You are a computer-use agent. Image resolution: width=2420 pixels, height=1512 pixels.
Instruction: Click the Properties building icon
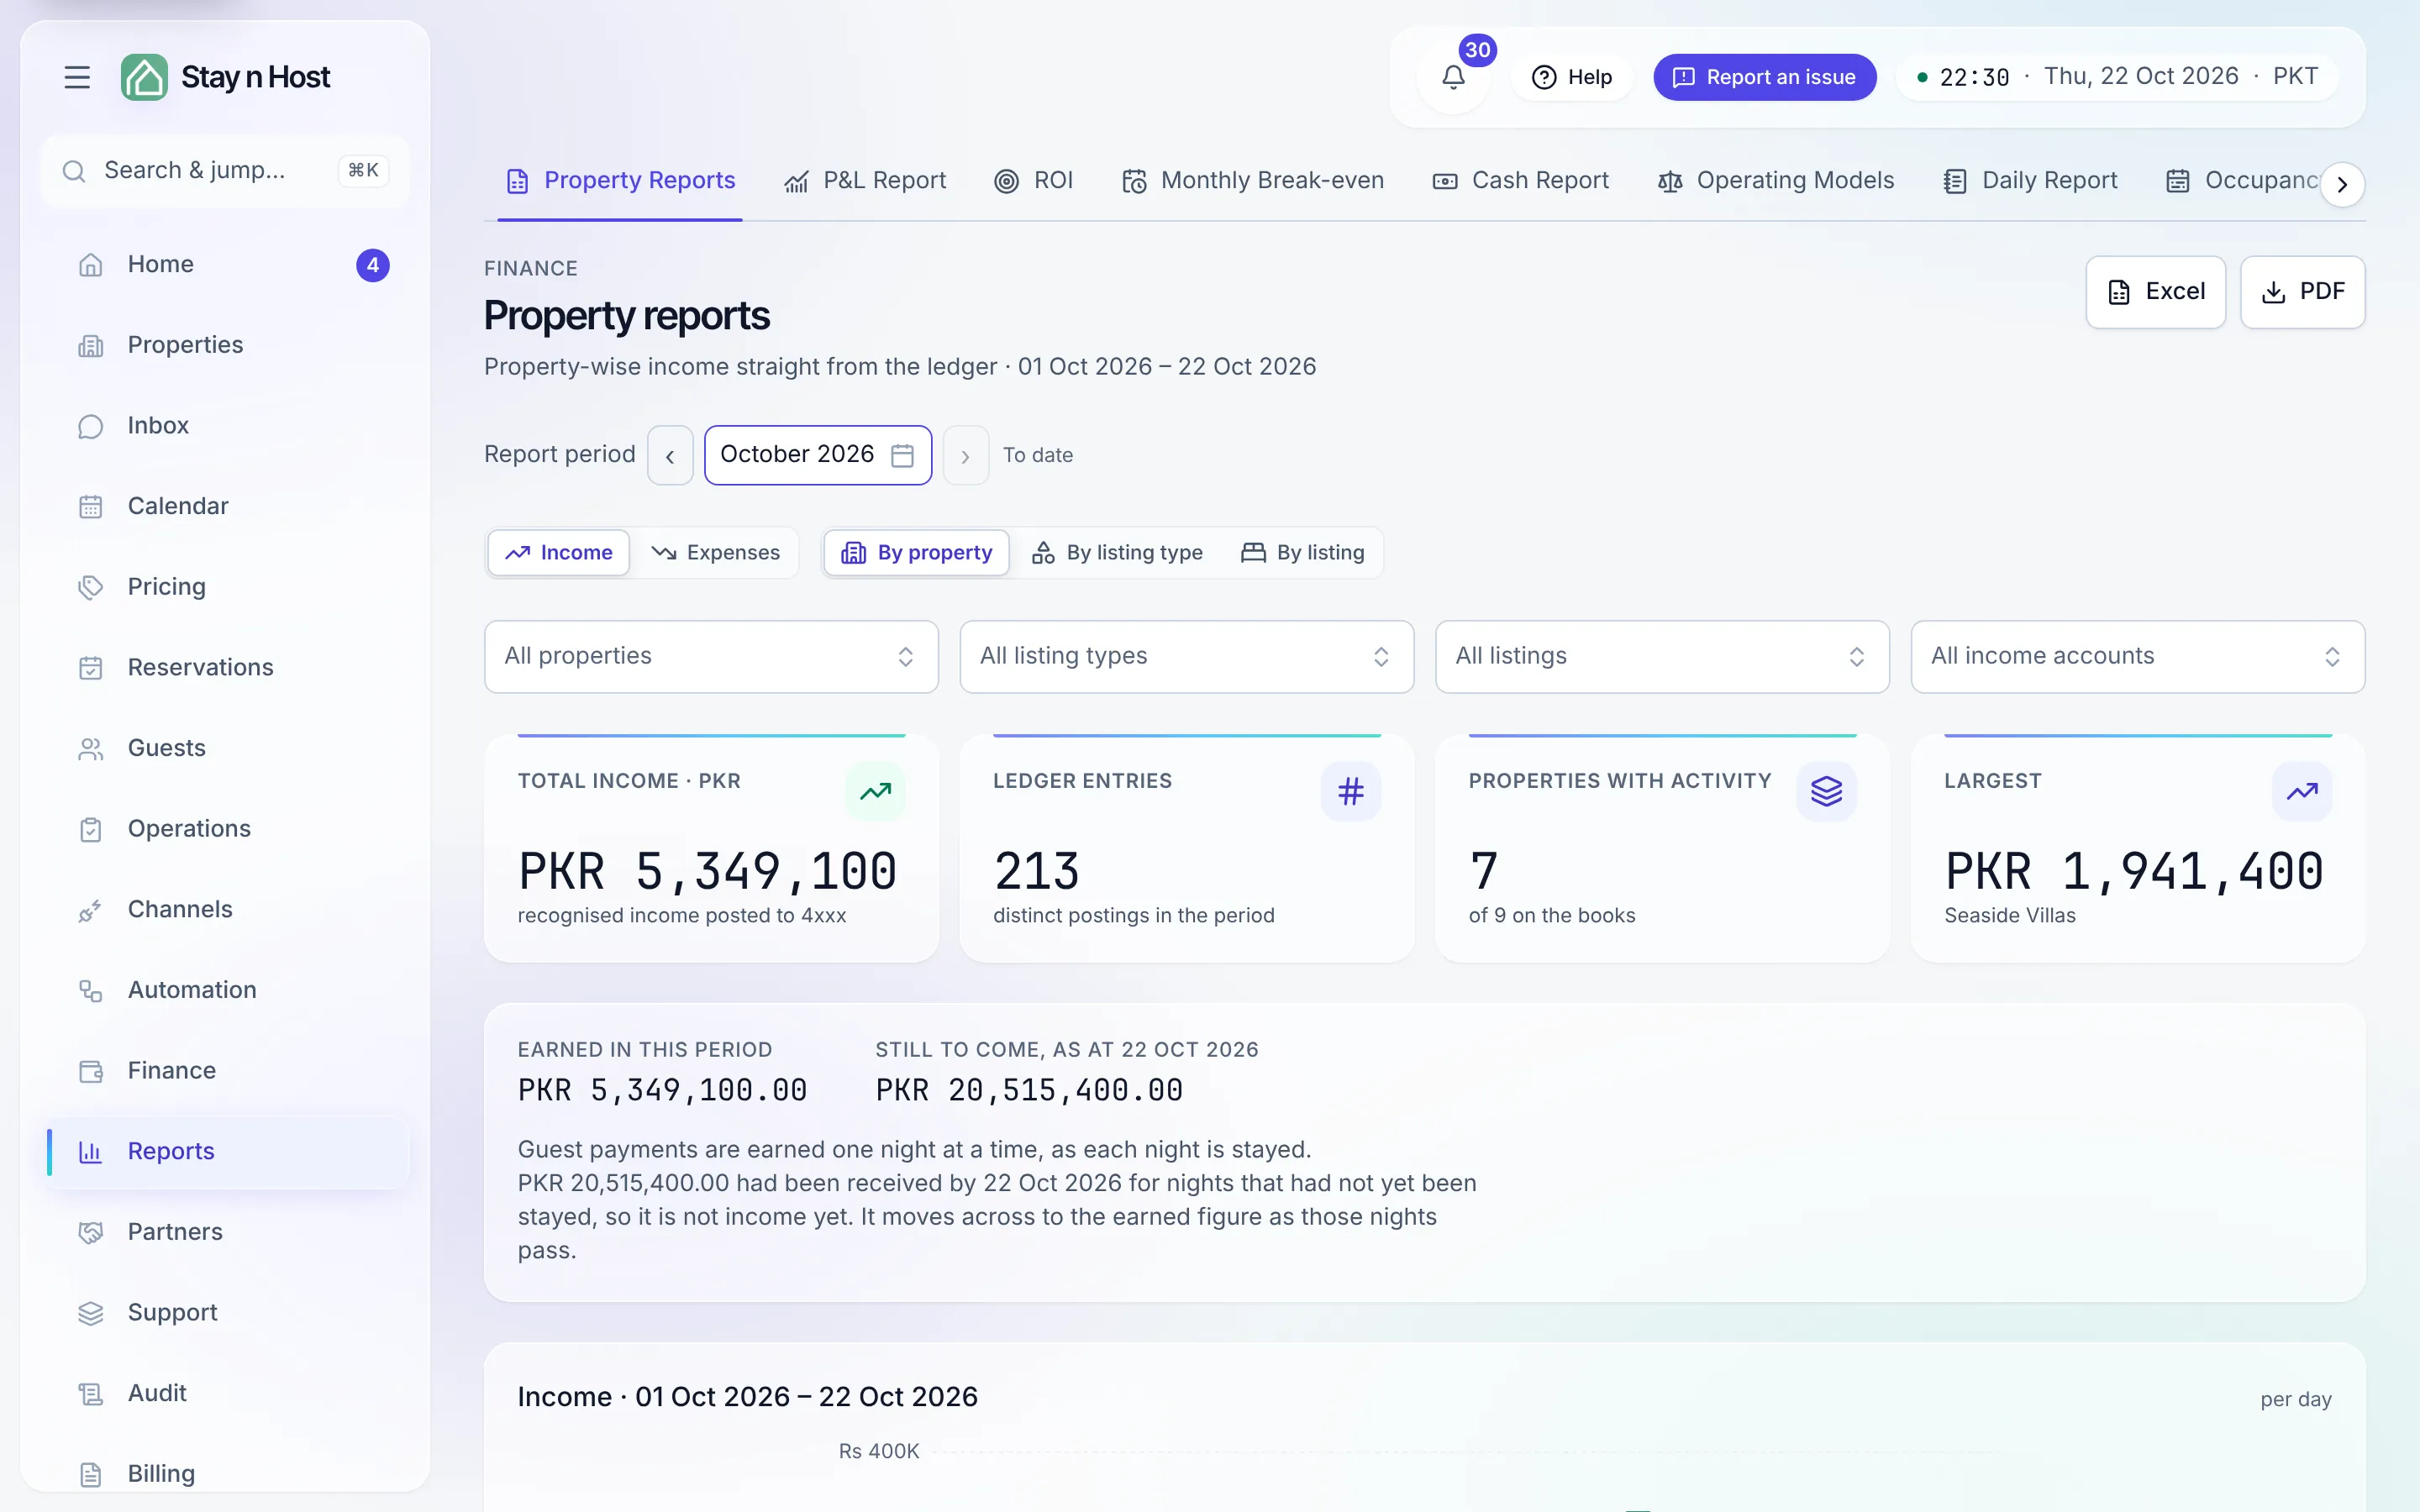pyautogui.click(x=91, y=346)
